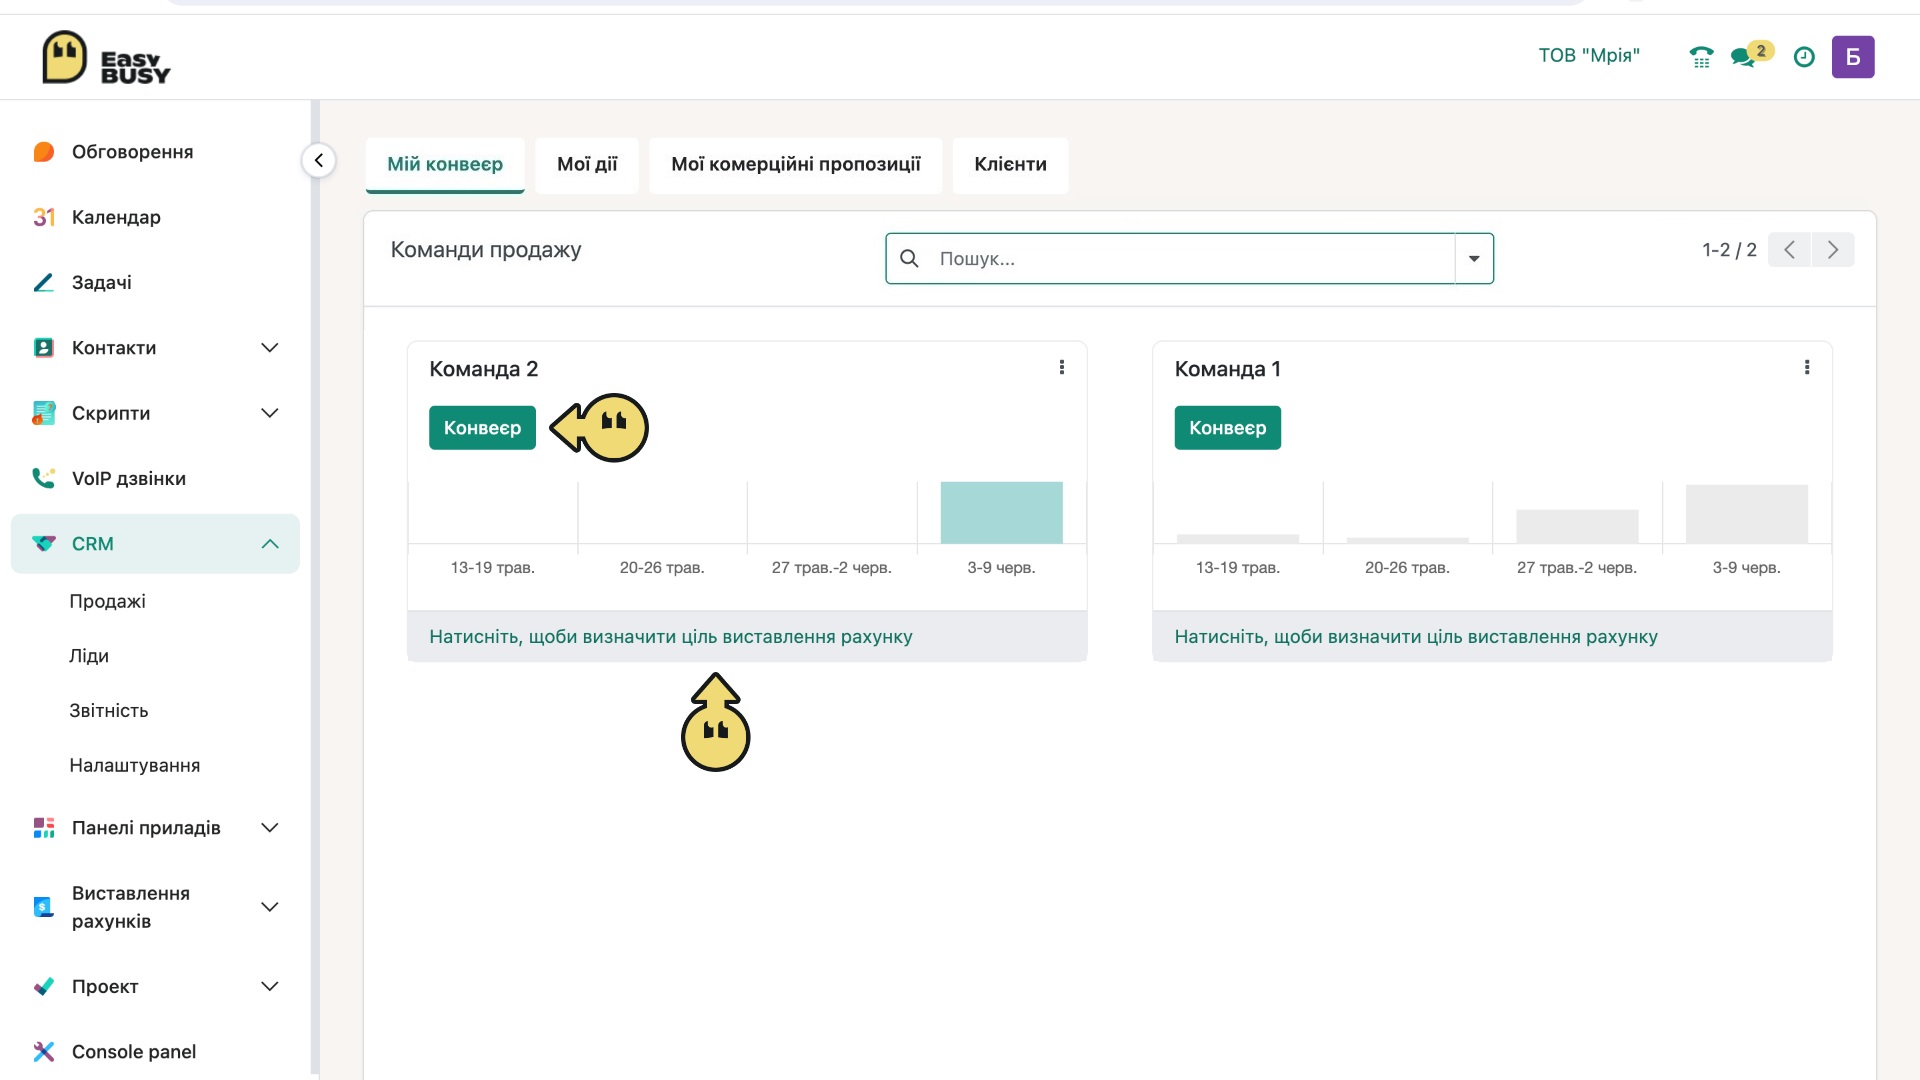
Task: Open the VoIP dial pad phone icon in header
Action: tap(1701, 57)
